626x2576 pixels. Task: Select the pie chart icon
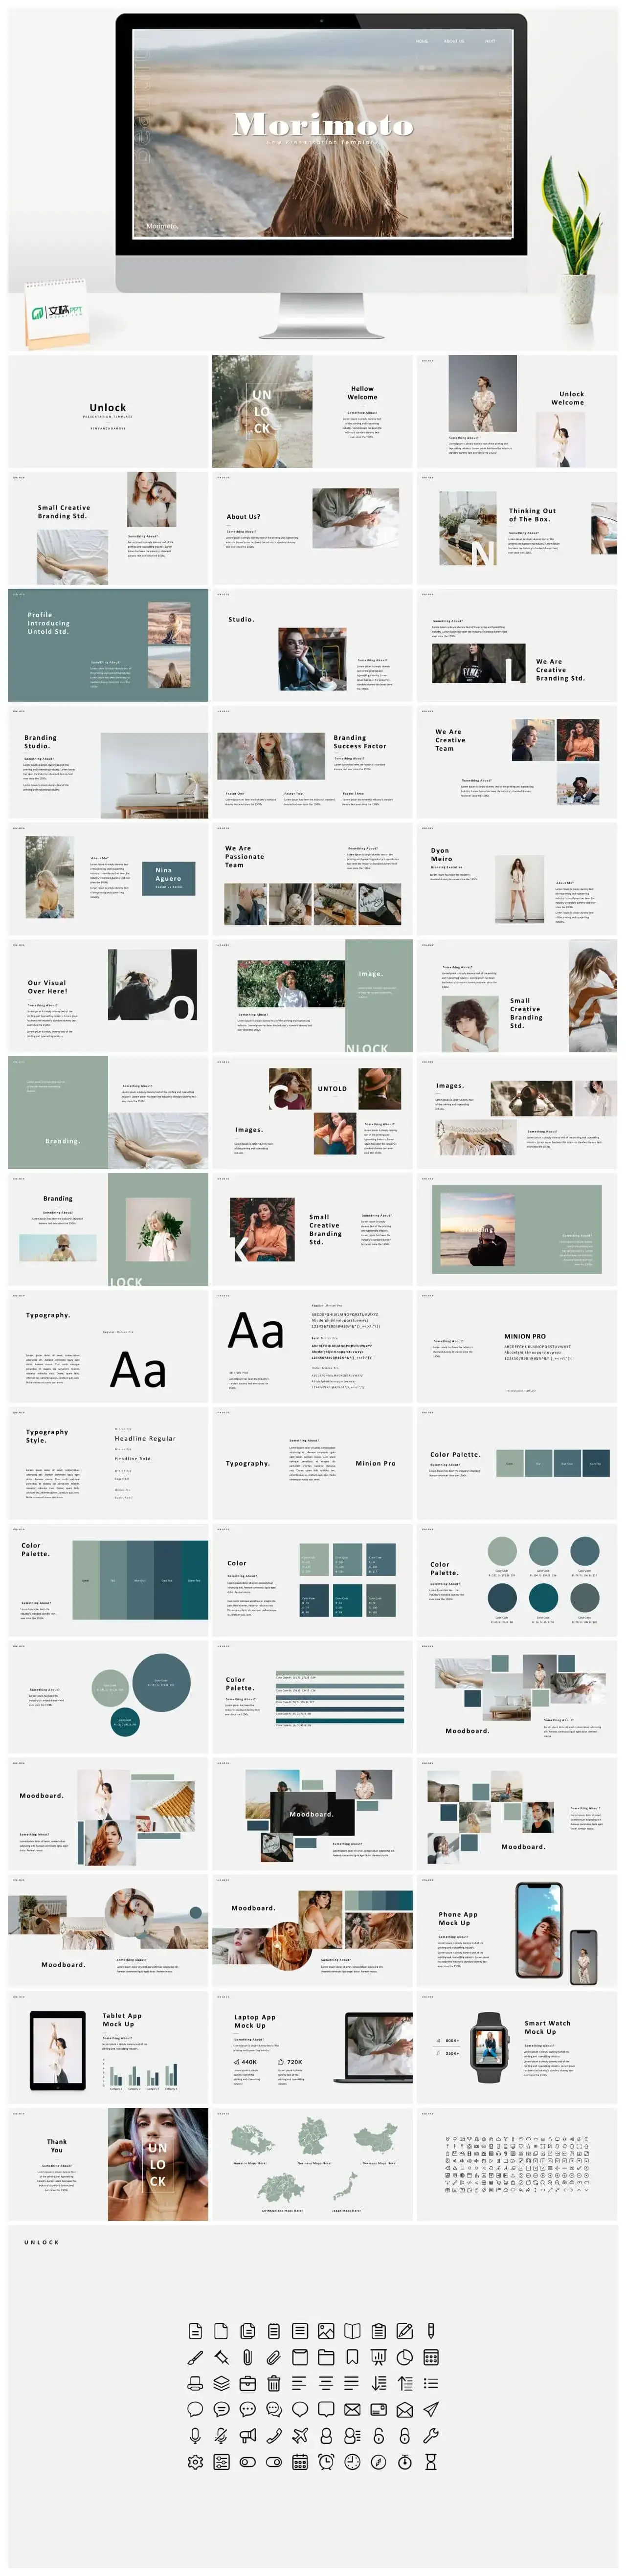pos(404,2357)
